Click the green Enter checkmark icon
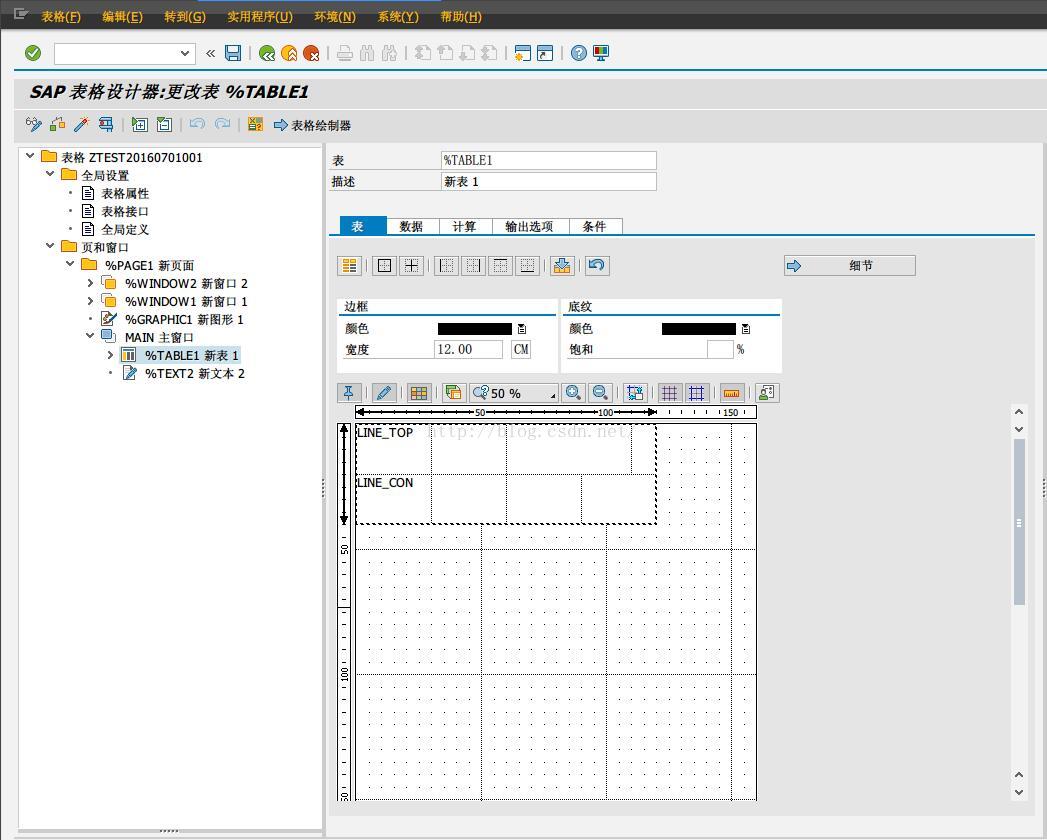This screenshot has height=840, width=1047. coord(33,53)
